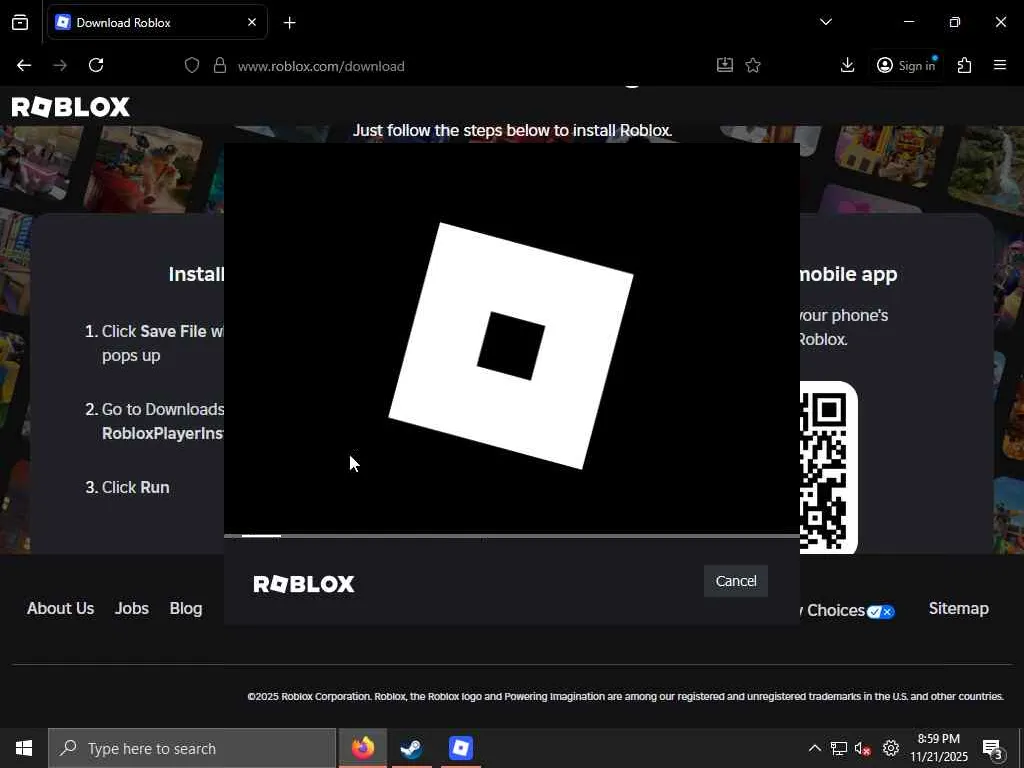Open Sitemap footer link
Screen dimensions: 1024x768
959,609
